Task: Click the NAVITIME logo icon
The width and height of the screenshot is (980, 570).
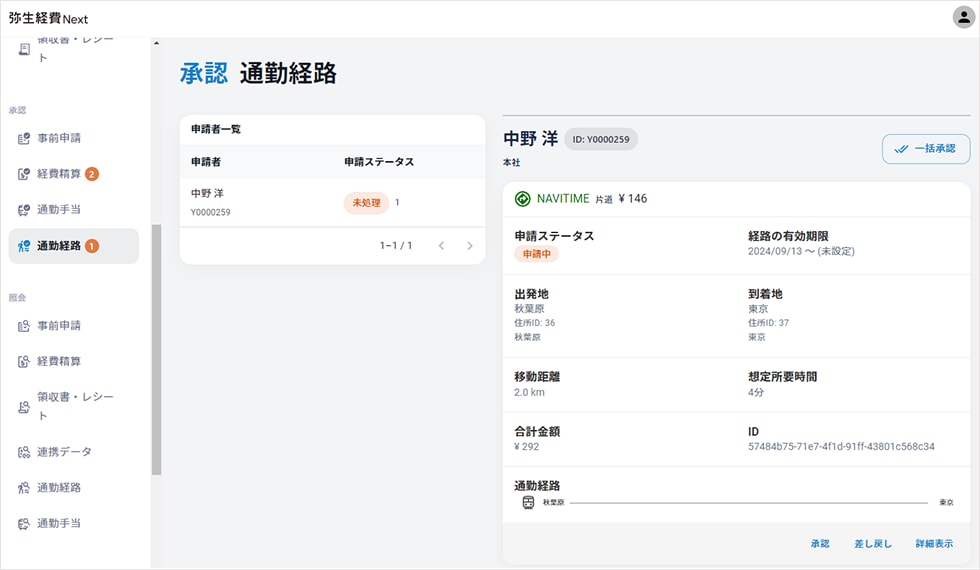Action: pos(522,199)
